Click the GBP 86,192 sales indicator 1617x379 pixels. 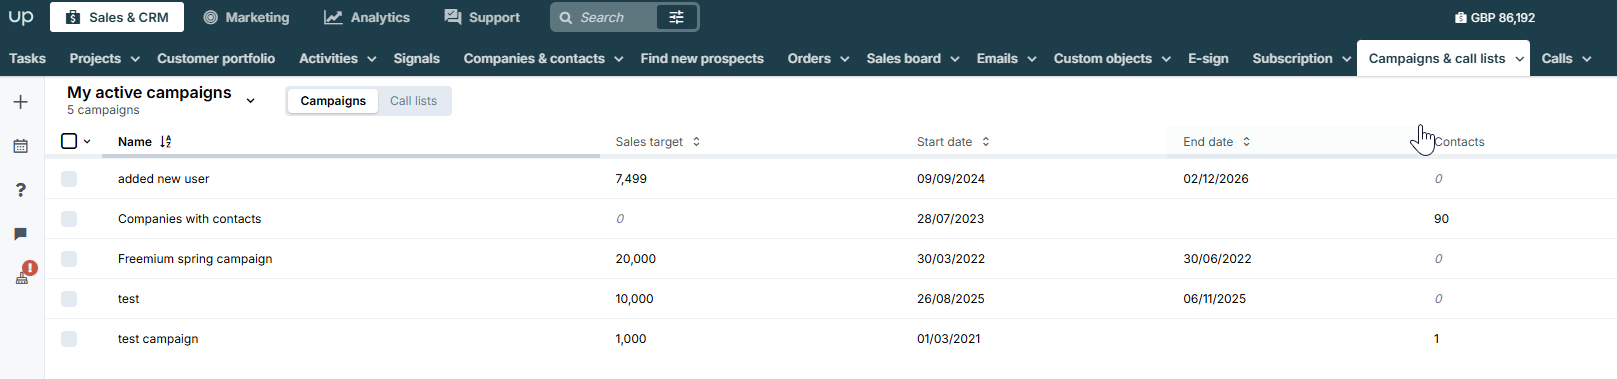click(x=1495, y=17)
